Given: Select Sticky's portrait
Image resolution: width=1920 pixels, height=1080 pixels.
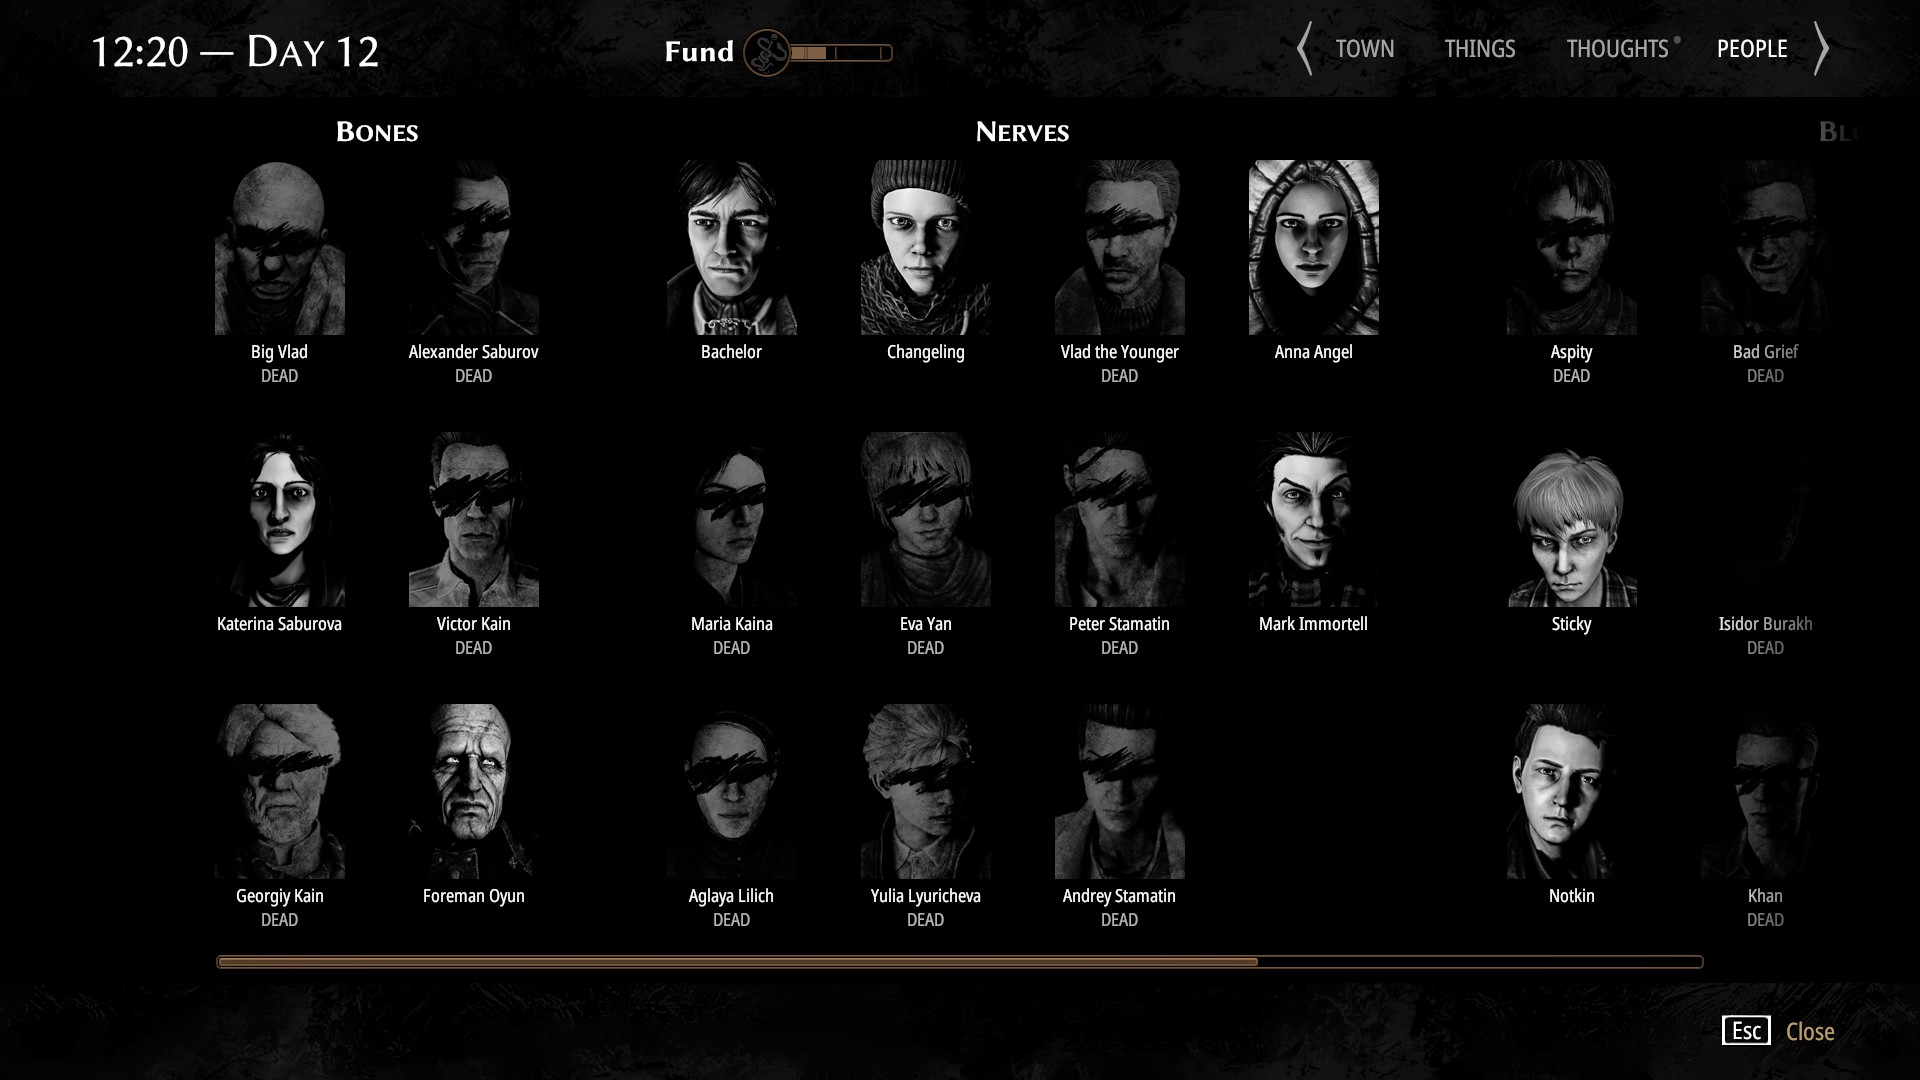Looking at the screenshot, I should (x=1572, y=519).
